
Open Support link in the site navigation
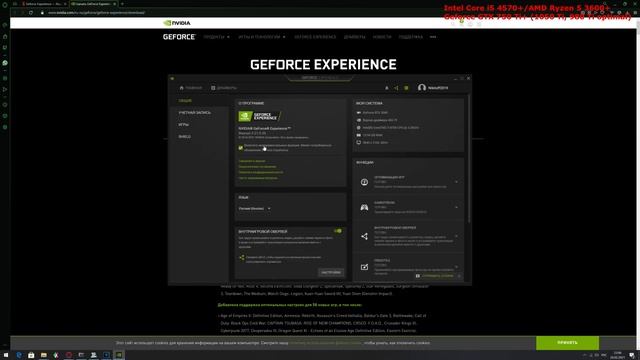pos(411,37)
